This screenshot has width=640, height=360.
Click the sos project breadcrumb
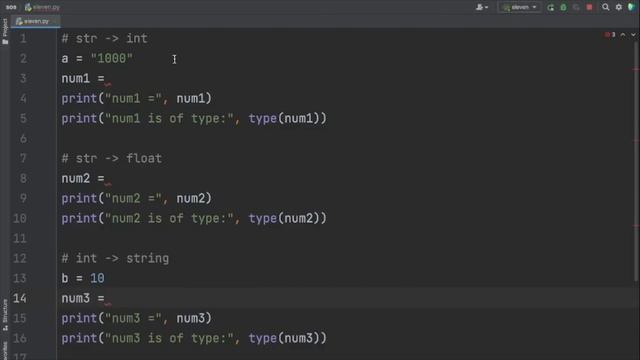pos(11,7)
